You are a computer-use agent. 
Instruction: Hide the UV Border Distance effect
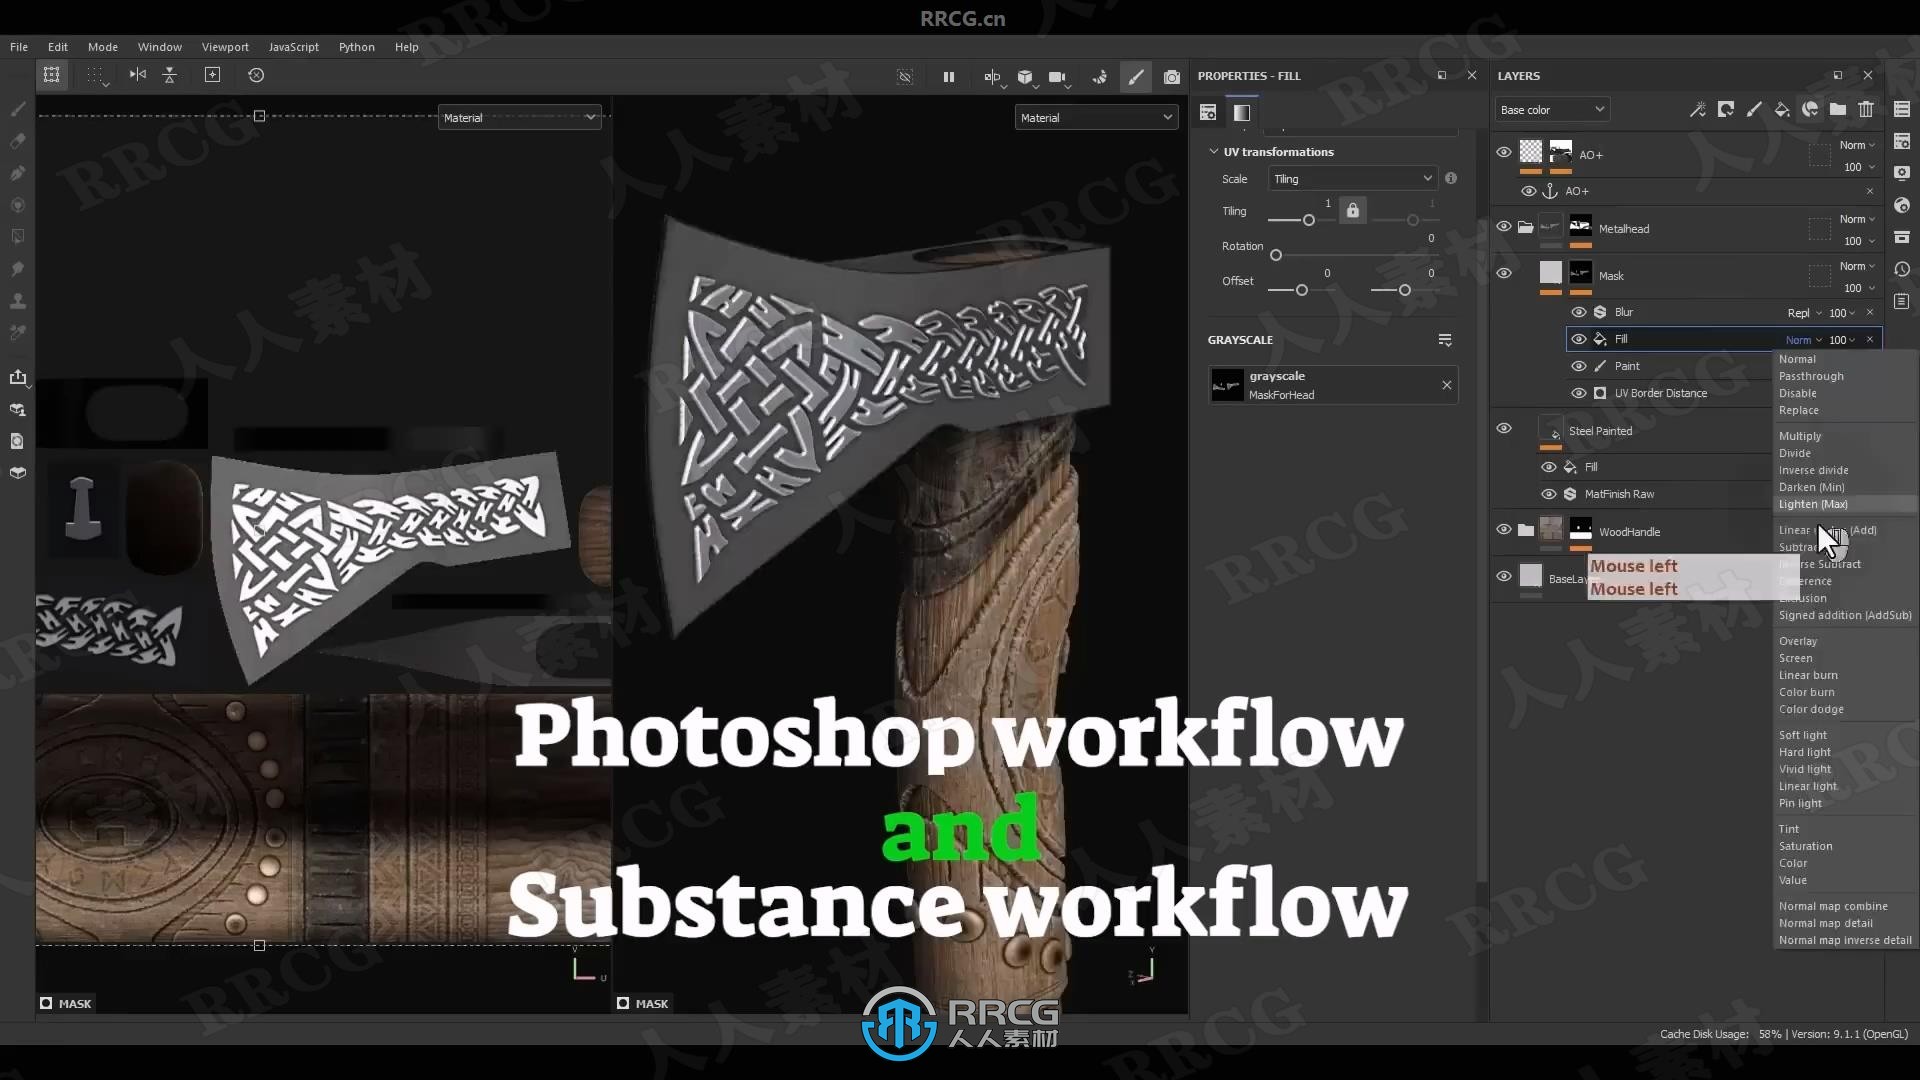click(1579, 393)
